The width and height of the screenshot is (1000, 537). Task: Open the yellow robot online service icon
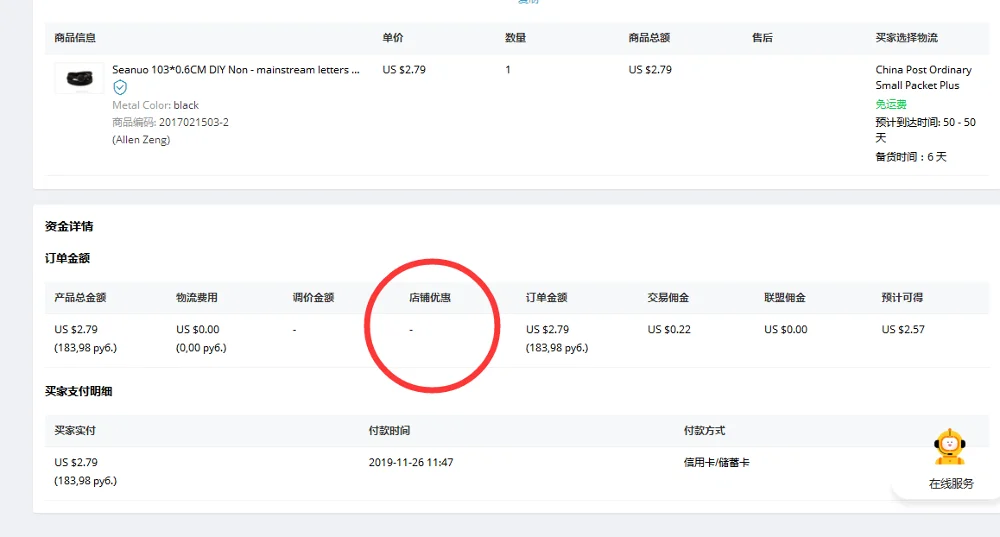(950, 447)
